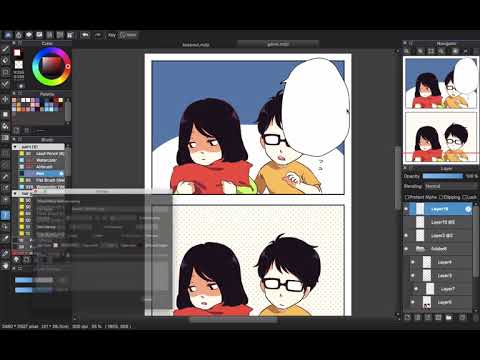Click the check mark tool icon
The height and width of the screenshot is (360, 480).
click(5, 84)
